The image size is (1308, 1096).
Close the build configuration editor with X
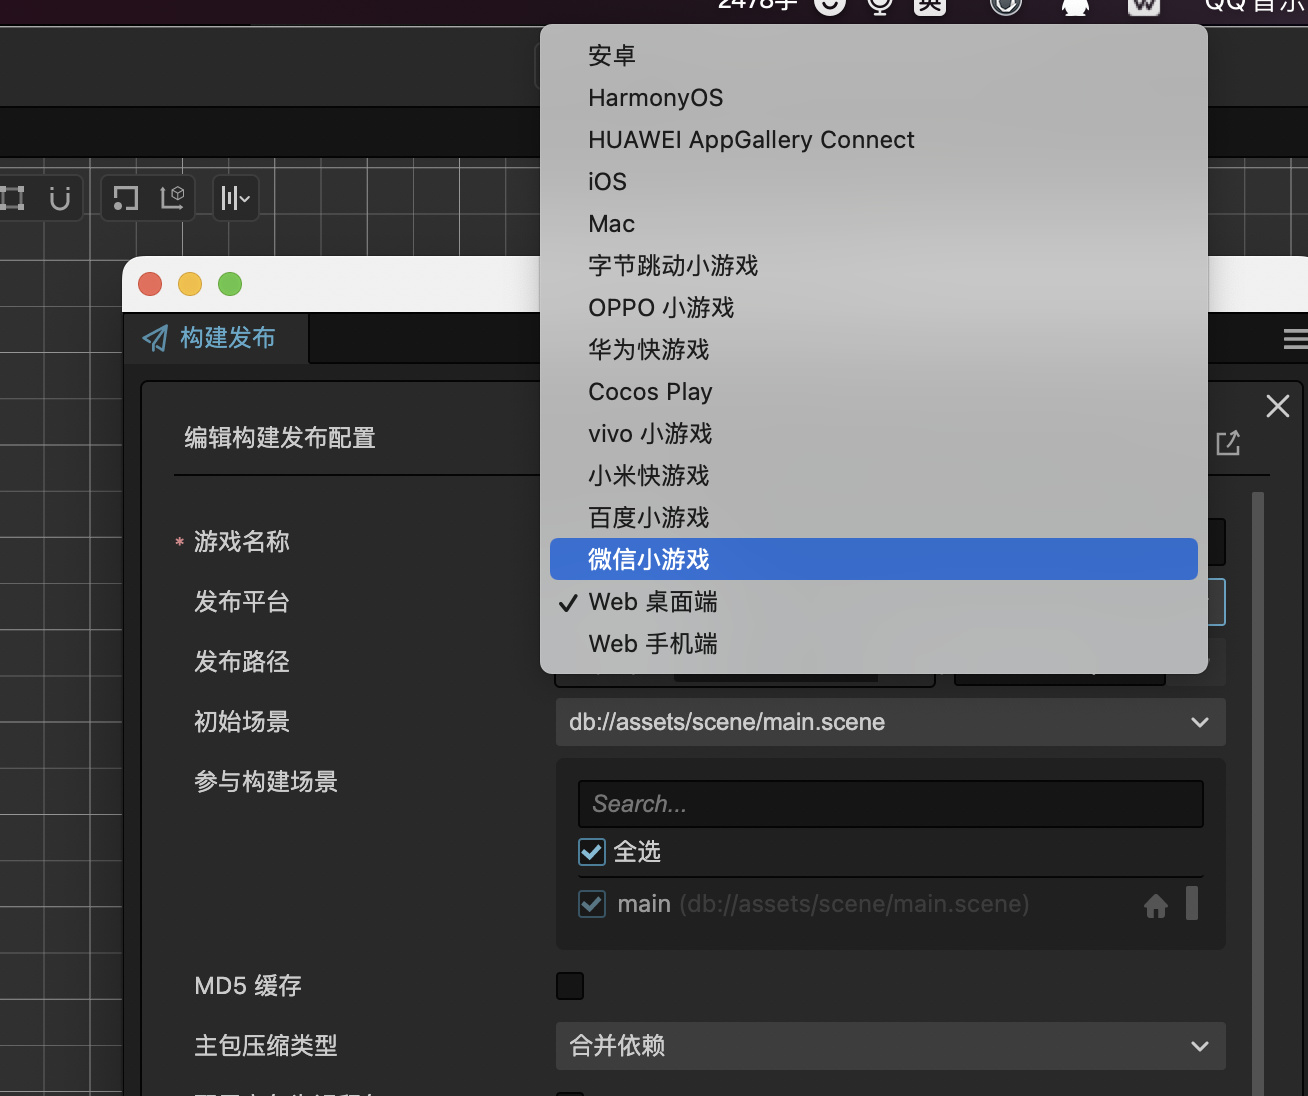click(1277, 406)
